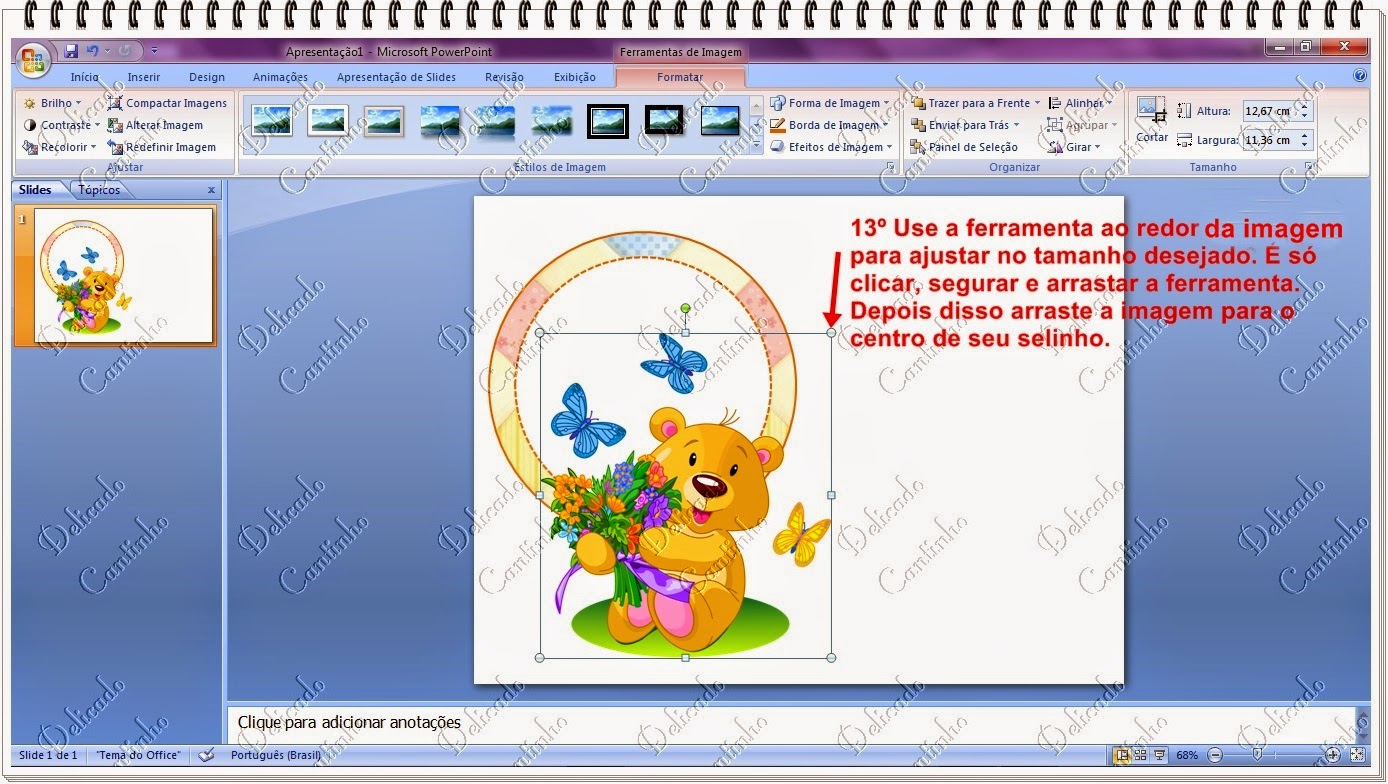Switch to the Exibição tab
This screenshot has height=784, width=1388.
pyautogui.click(x=575, y=77)
